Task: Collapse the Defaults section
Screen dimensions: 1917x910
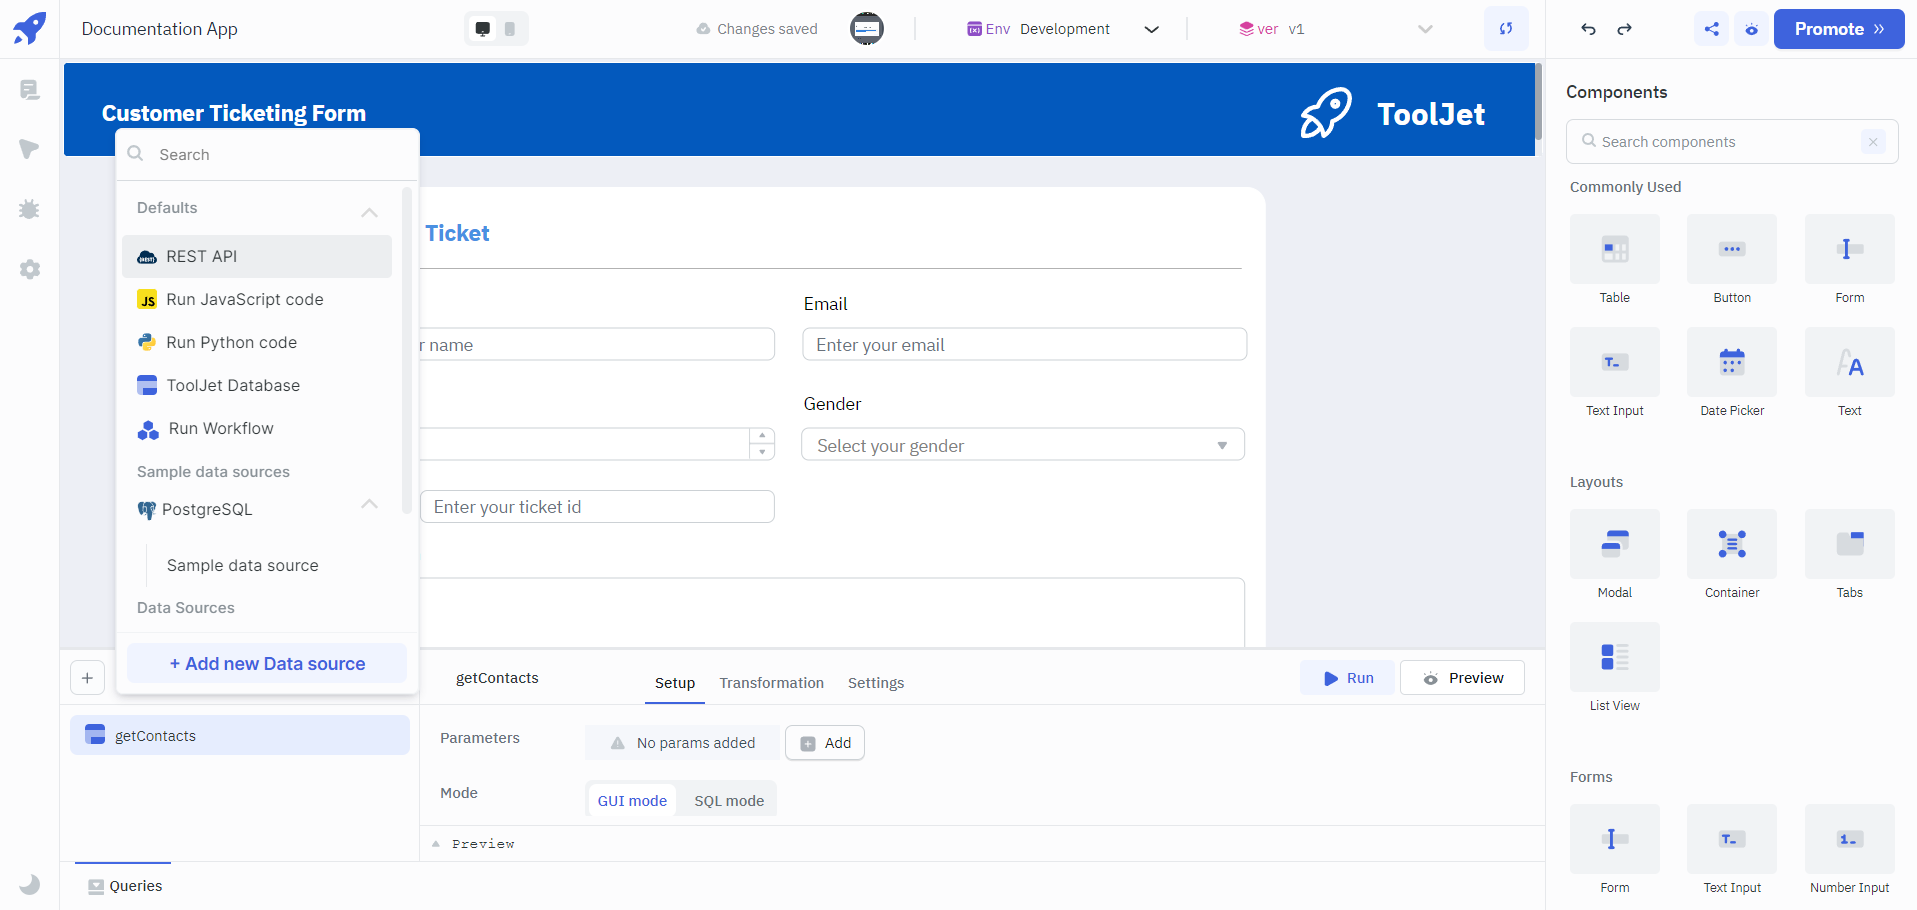Action: click(x=369, y=212)
